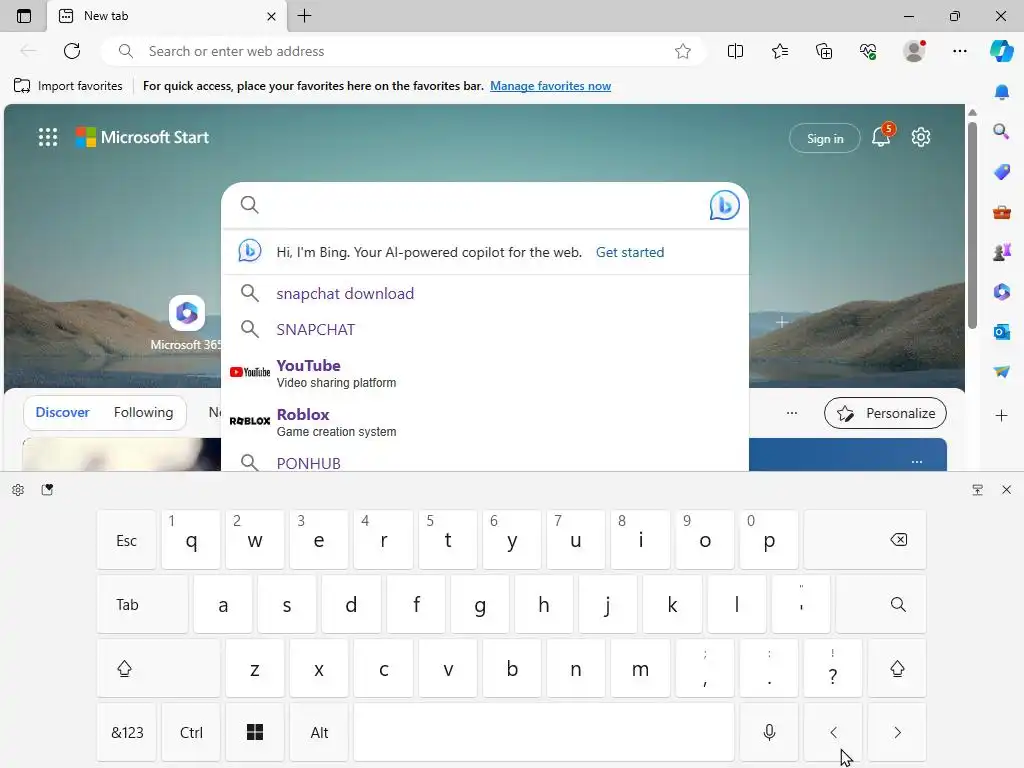Open sidebar Drop paper plane icon
1024x768 pixels.
1001,371
